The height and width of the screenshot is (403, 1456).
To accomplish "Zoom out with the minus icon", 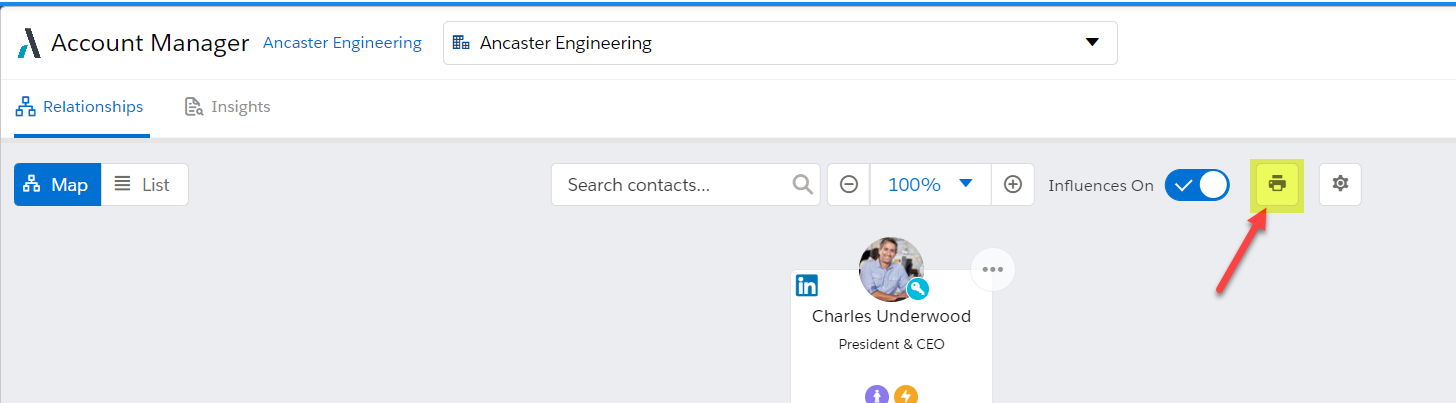I will coord(849,185).
